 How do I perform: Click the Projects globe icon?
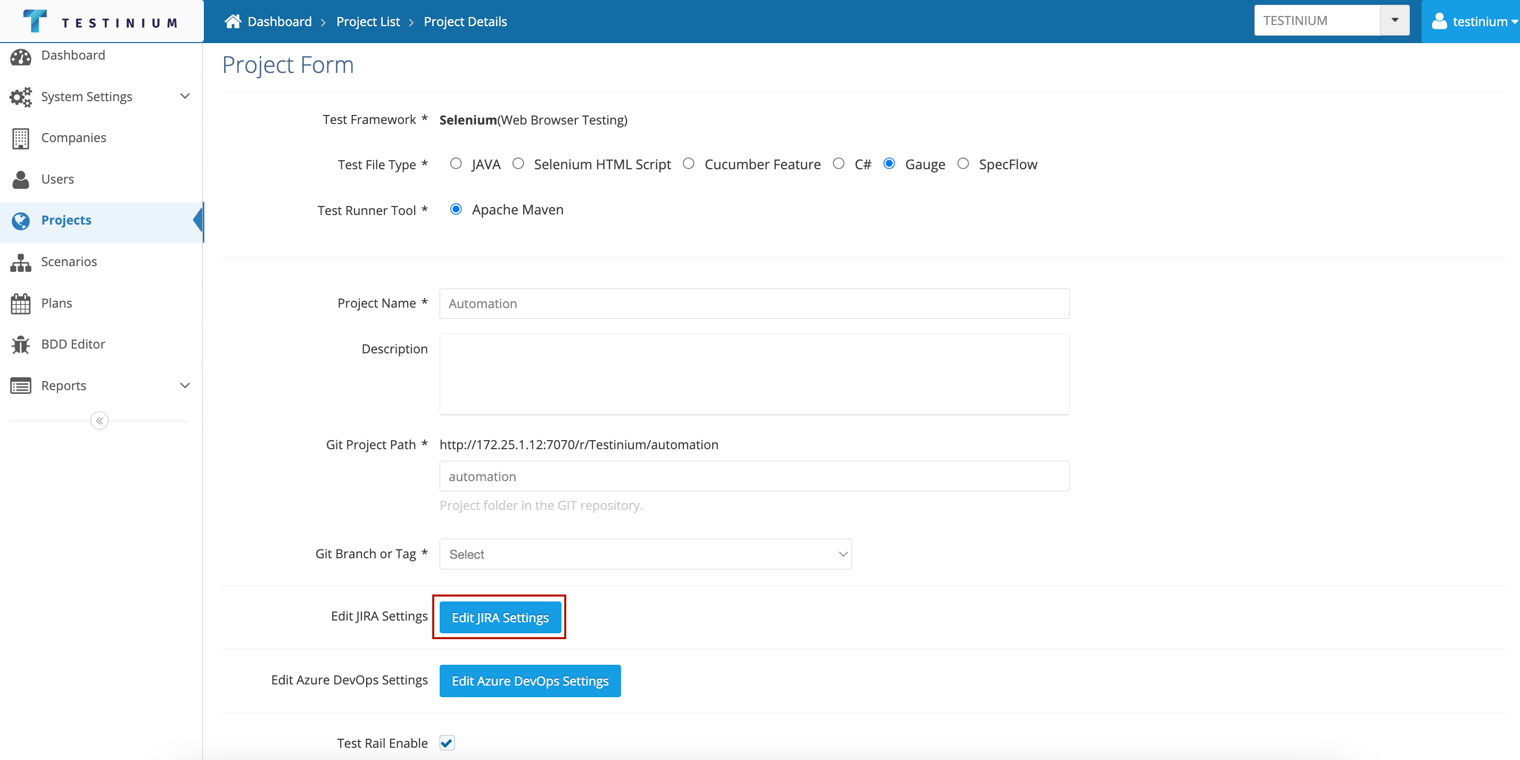20,220
